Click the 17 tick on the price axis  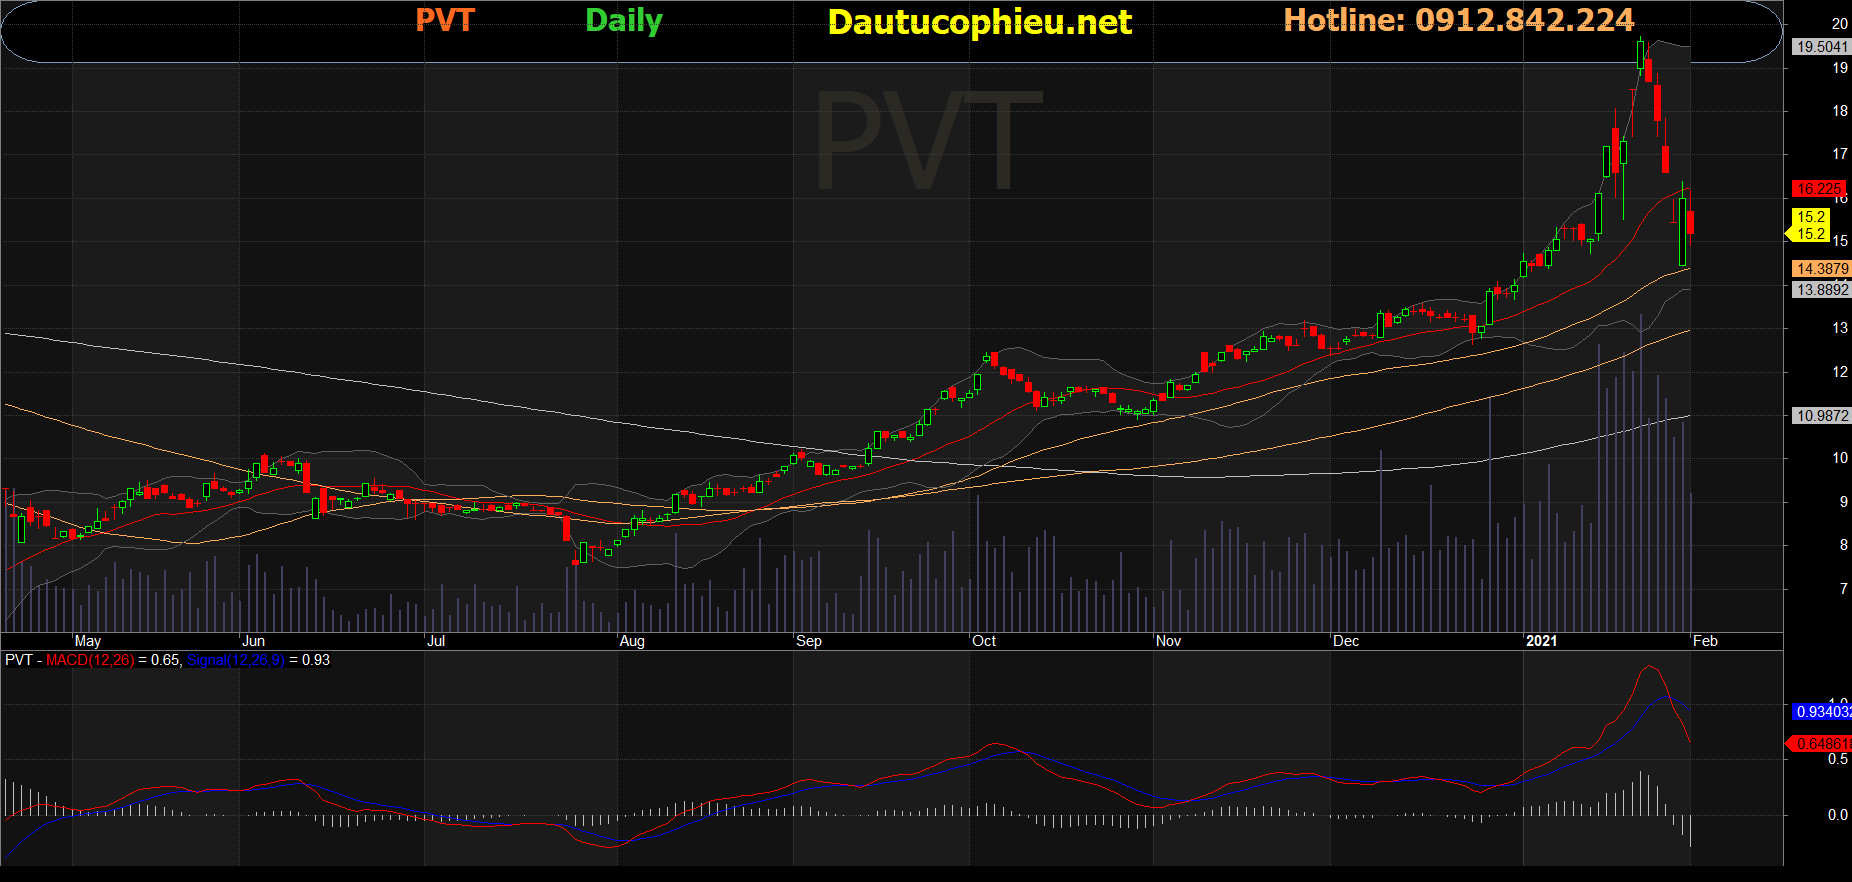(1840, 154)
